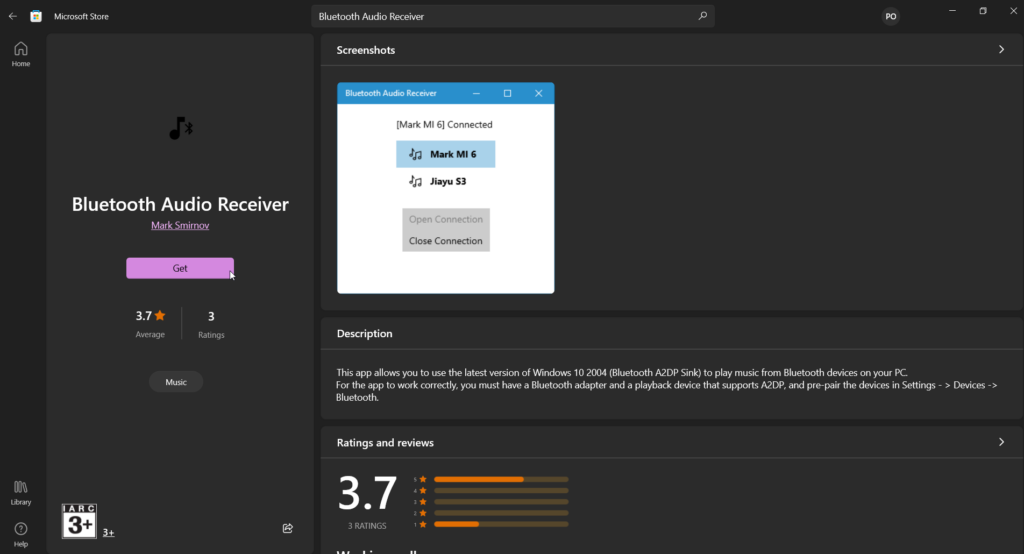Click the 'Bluetooth Audio Receiver' app title
Image resolution: width=1024 pixels, height=554 pixels.
point(180,204)
